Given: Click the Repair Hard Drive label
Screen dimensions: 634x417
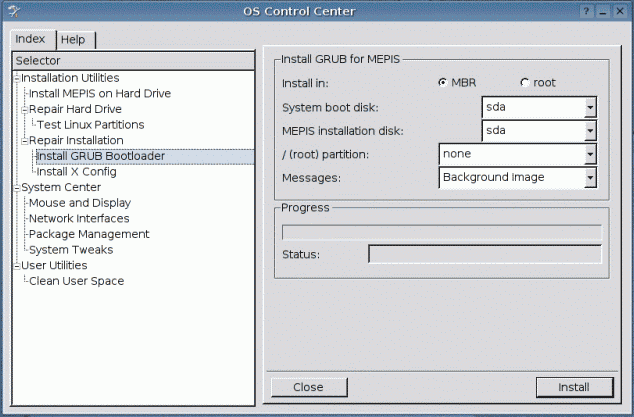Looking at the screenshot, I should click(75, 109).
